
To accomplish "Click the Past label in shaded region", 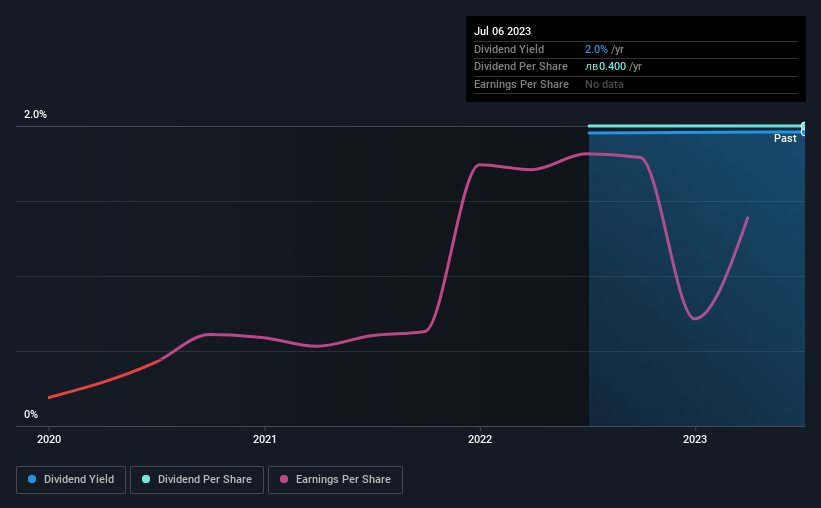I will (x=785, y=138).
